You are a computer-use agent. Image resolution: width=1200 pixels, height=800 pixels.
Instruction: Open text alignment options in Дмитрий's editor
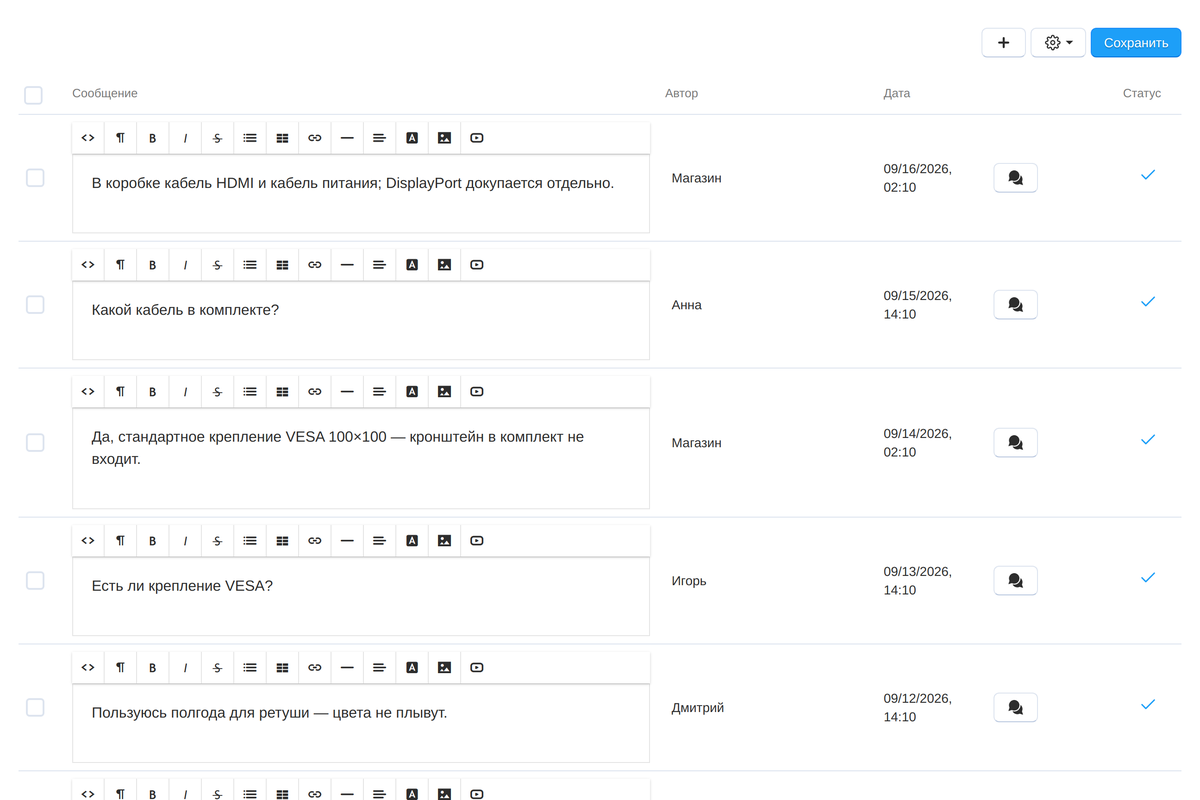point(379,668)
